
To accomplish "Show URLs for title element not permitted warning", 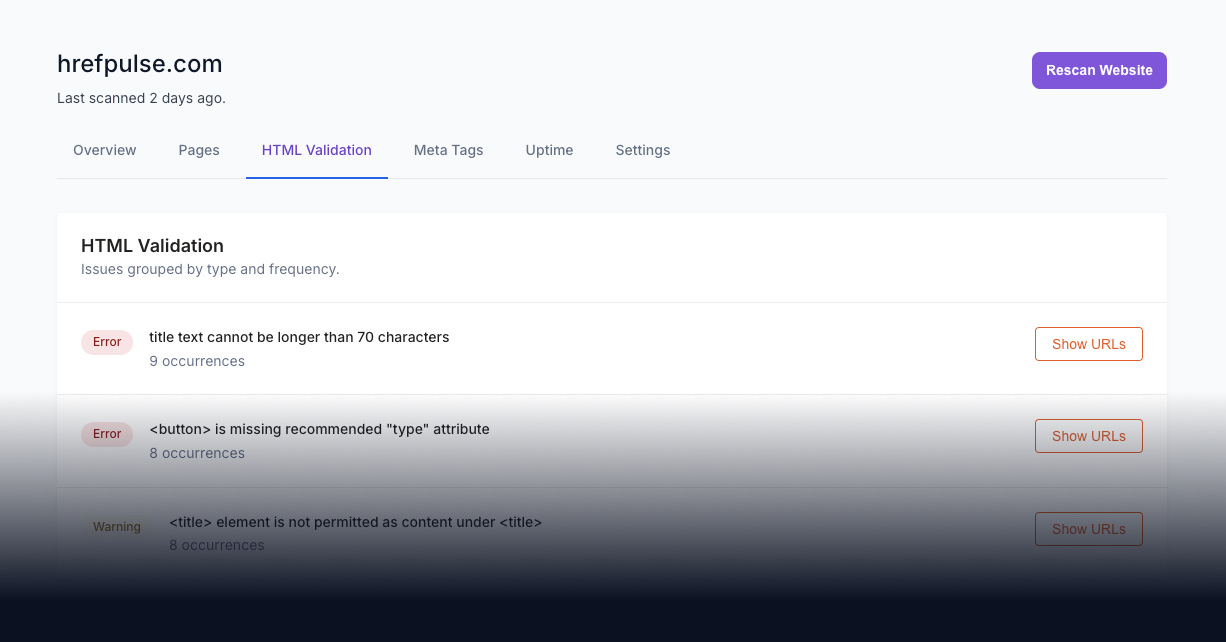I will pos(1089,529).
